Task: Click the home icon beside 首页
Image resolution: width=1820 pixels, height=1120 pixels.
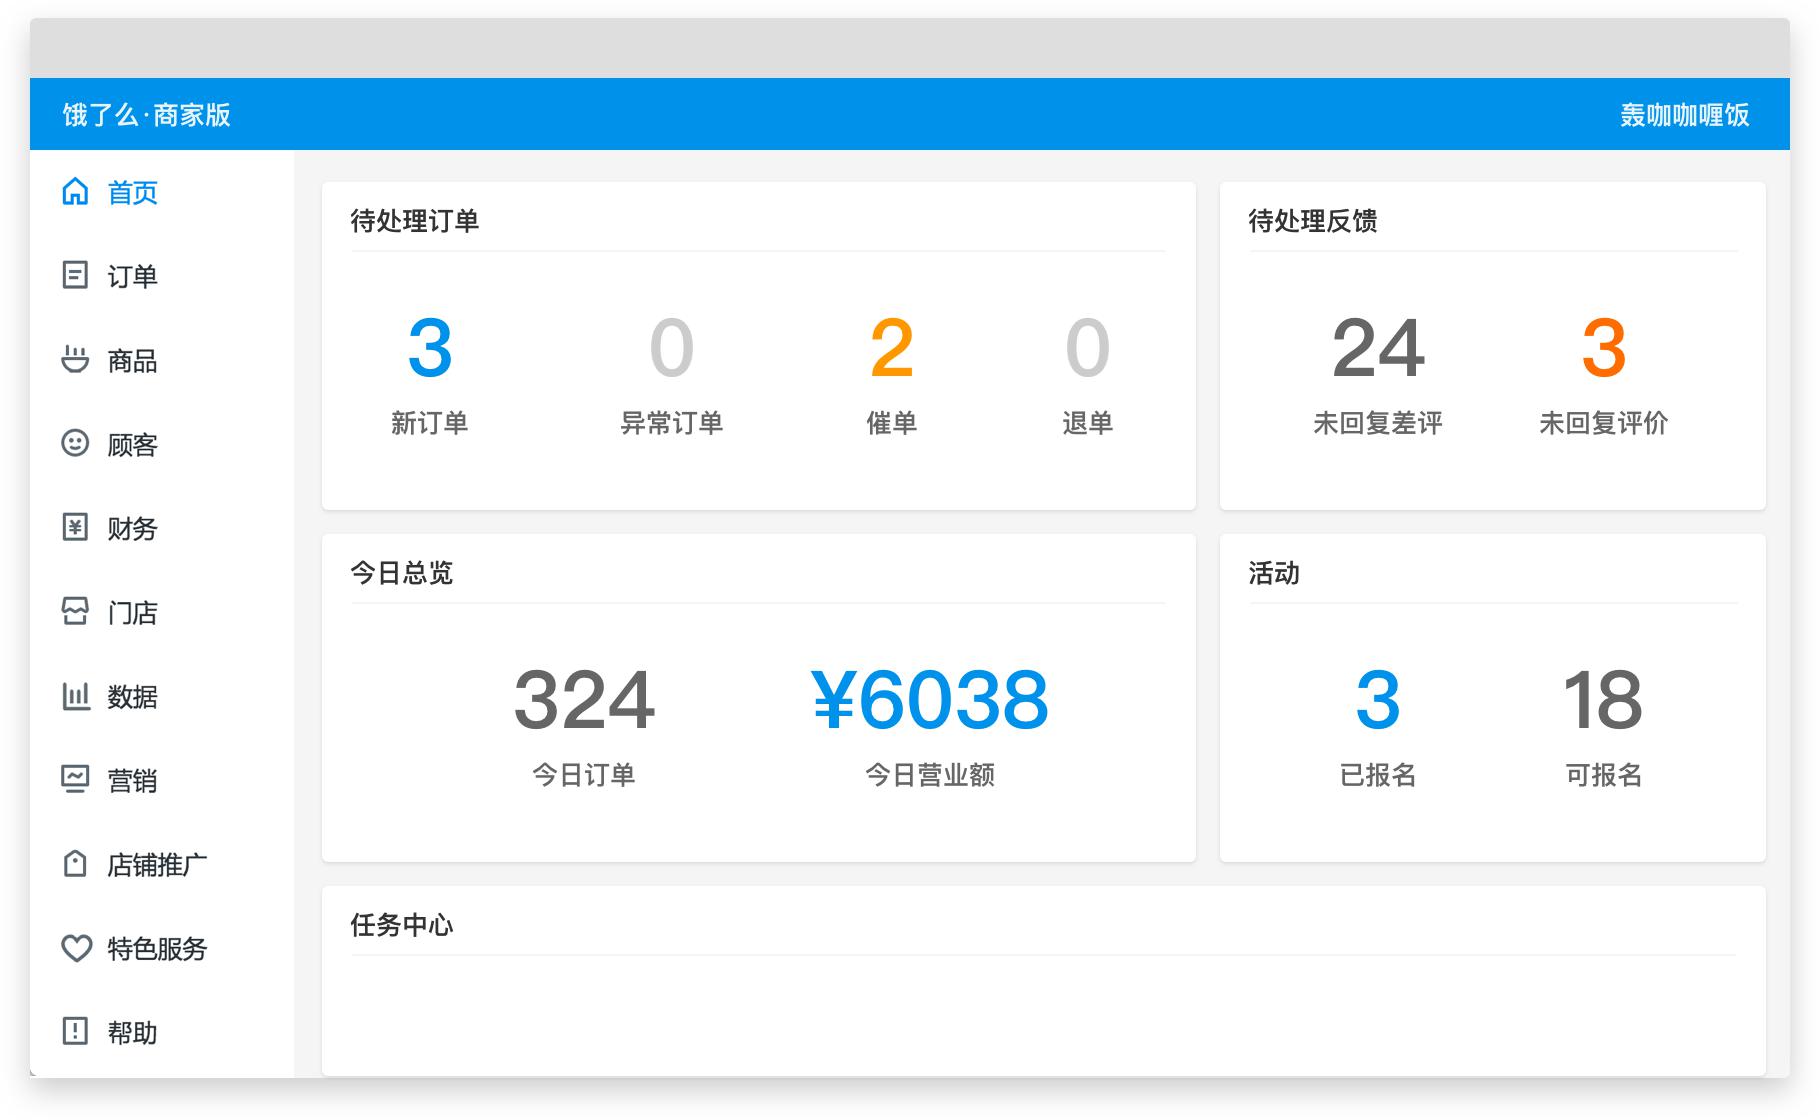Action: (75, 191)
